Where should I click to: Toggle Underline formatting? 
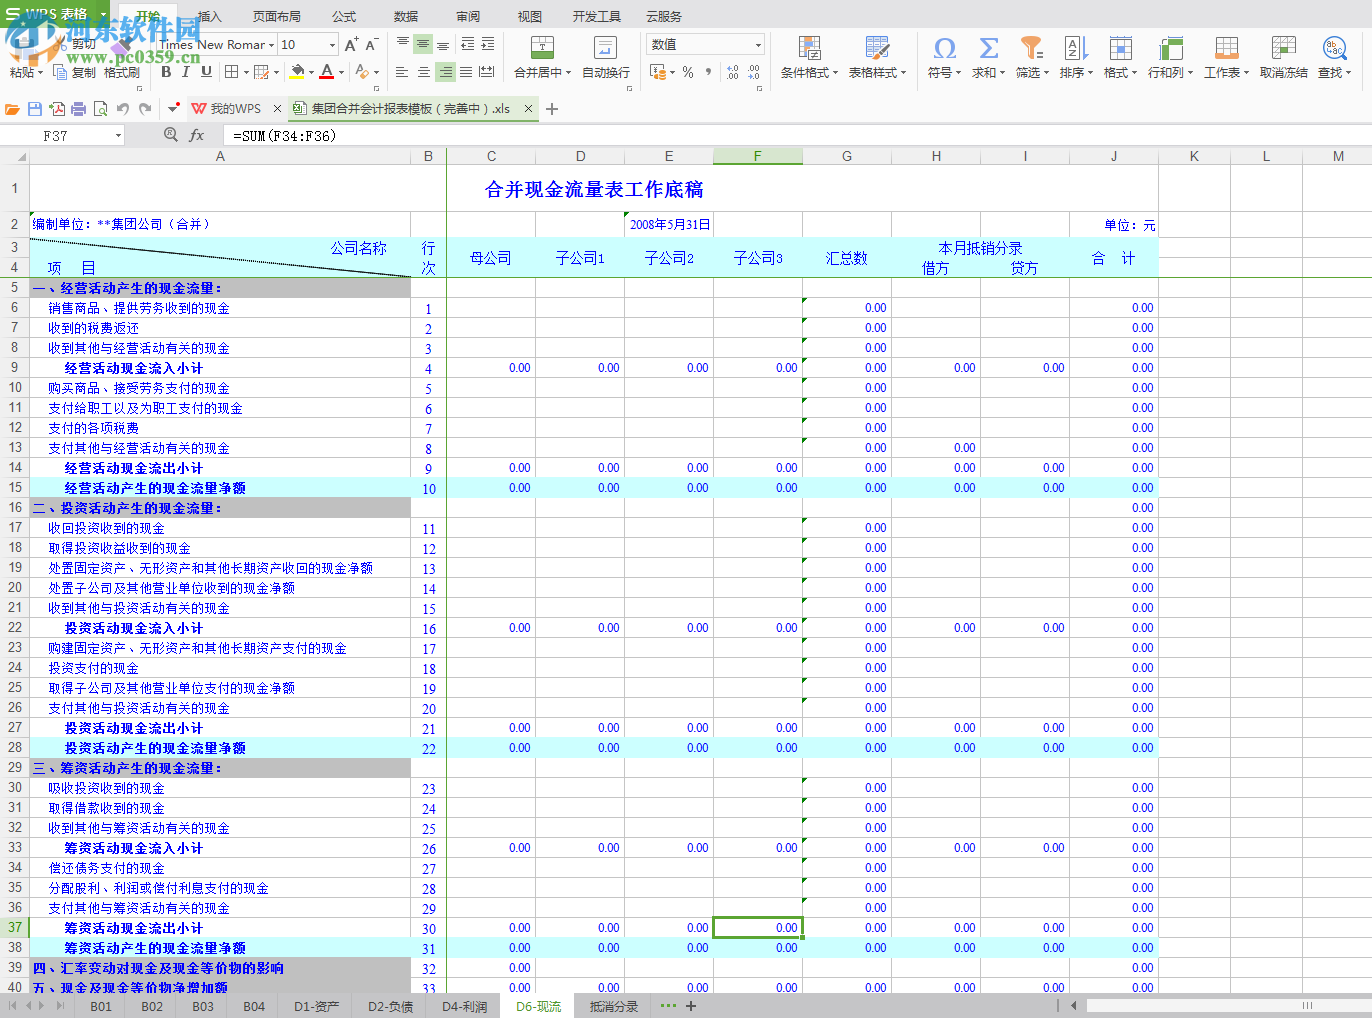click(x=206, y=72)
